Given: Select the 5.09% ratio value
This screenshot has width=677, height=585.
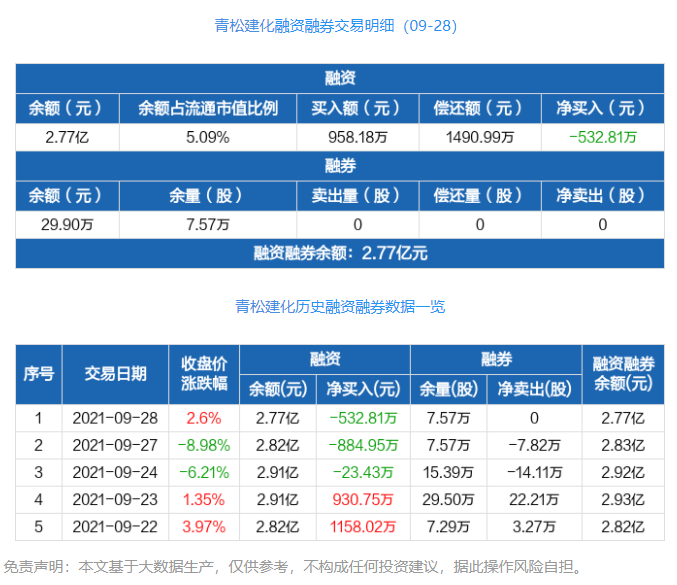Looking at the screenshot, I should [x=208, y=137].
